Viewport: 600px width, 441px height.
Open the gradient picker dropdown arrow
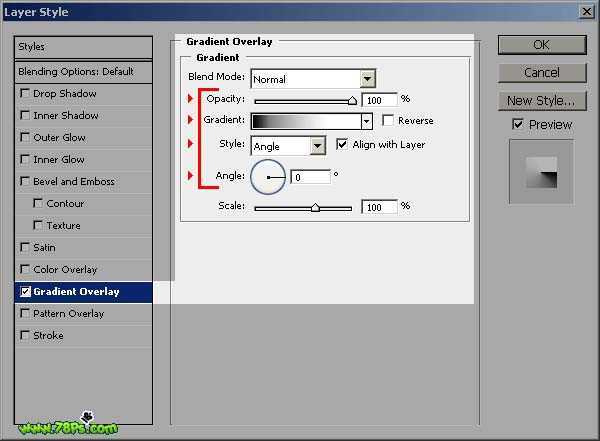pyautogui.click(x=367, y=121)
